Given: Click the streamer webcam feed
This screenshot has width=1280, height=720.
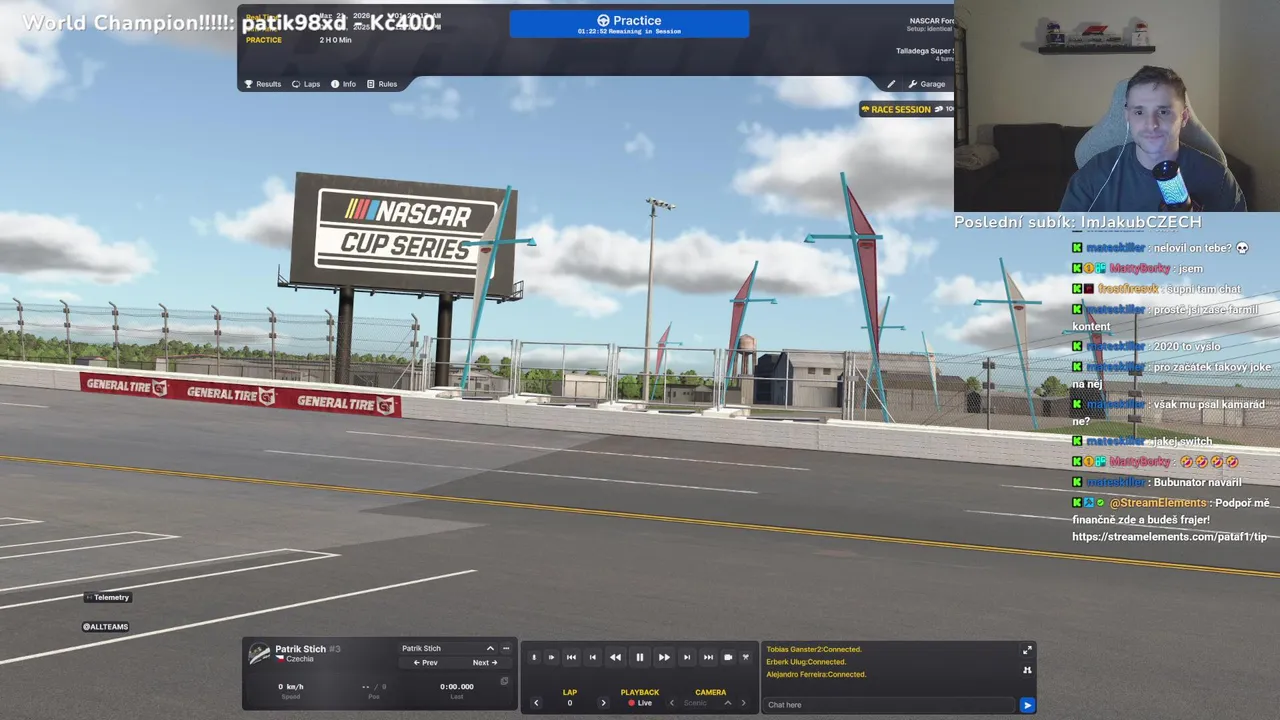Looking at the screenshot, I should (x=1117, y=106).
